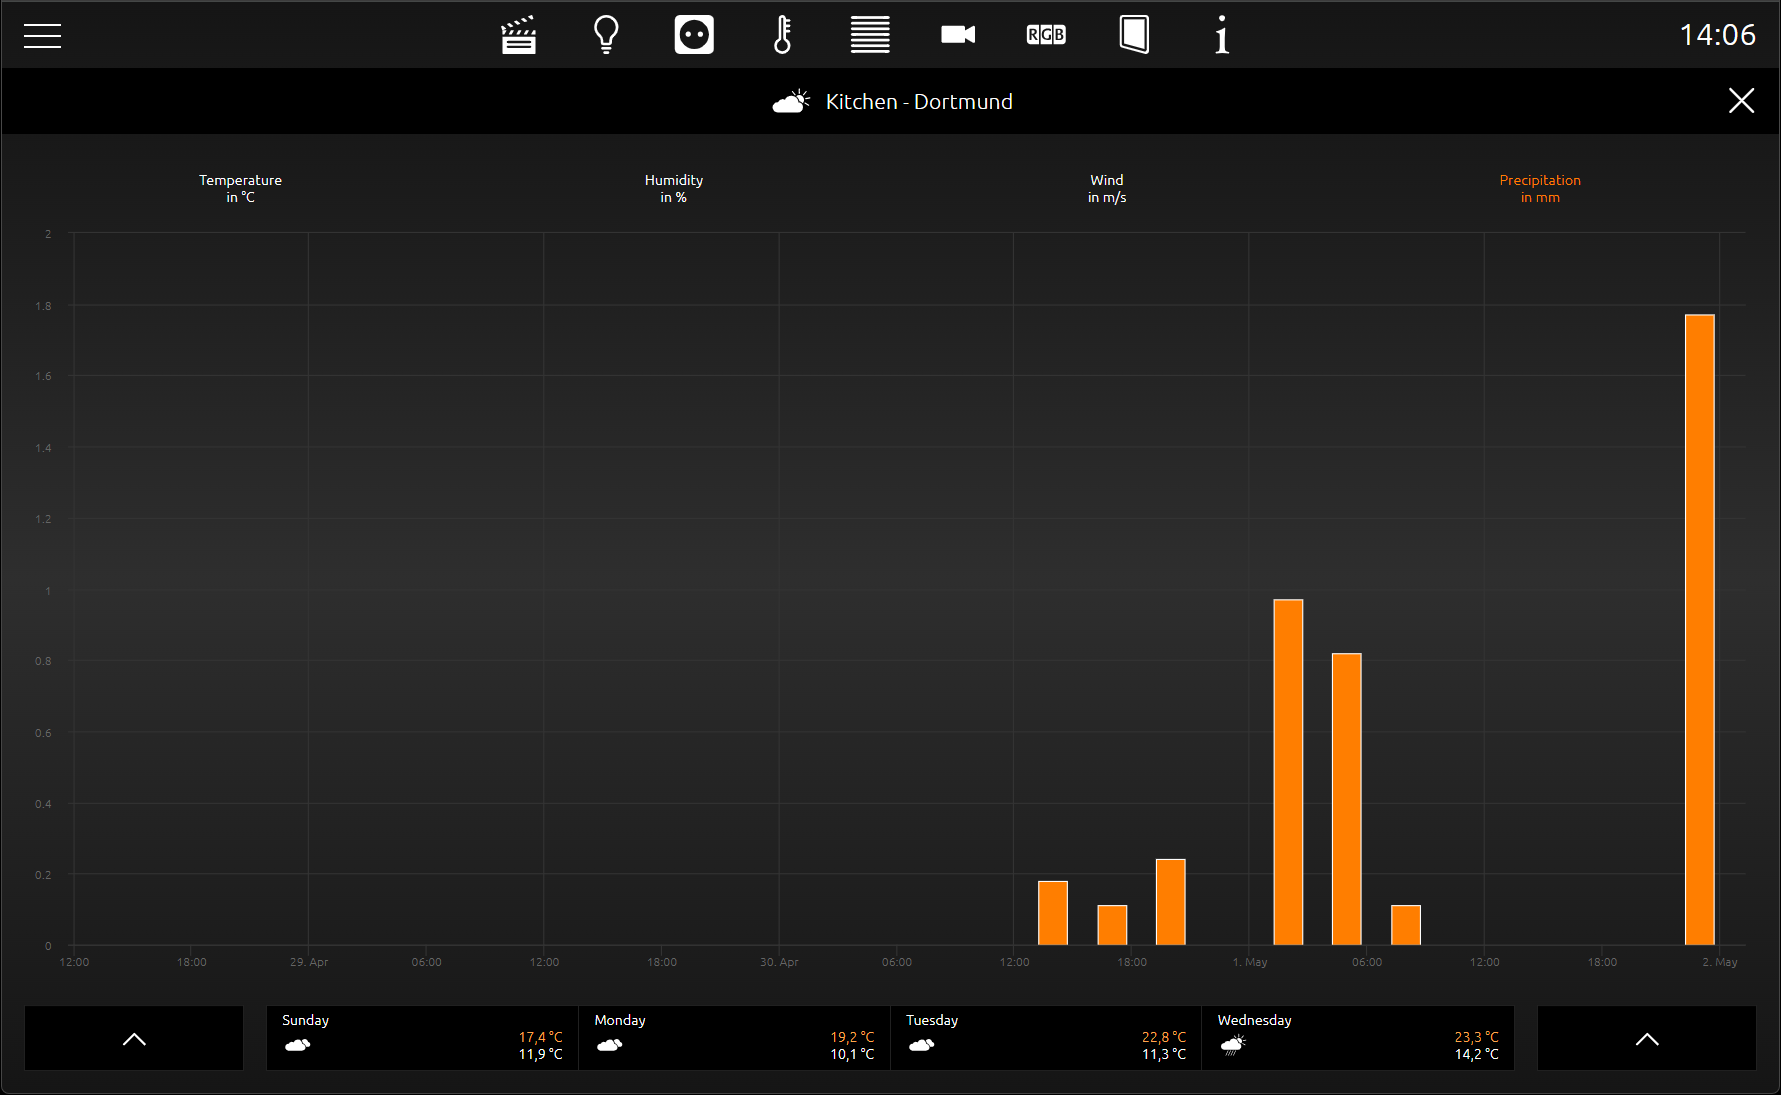Image resolution: width=1781 pixels, height=1095 pixels.
Task: Open the door icon
Action: (x=1134, y=35)
